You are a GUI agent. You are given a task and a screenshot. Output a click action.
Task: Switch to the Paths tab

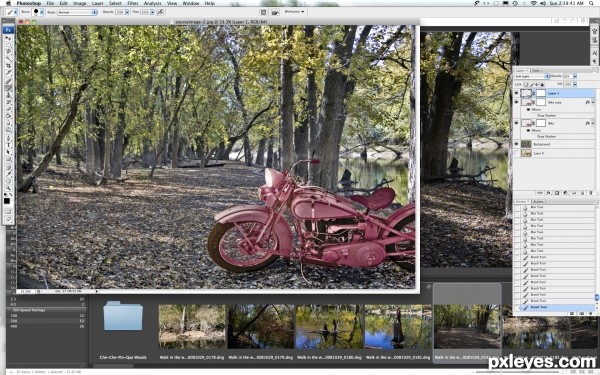(536, 70)
